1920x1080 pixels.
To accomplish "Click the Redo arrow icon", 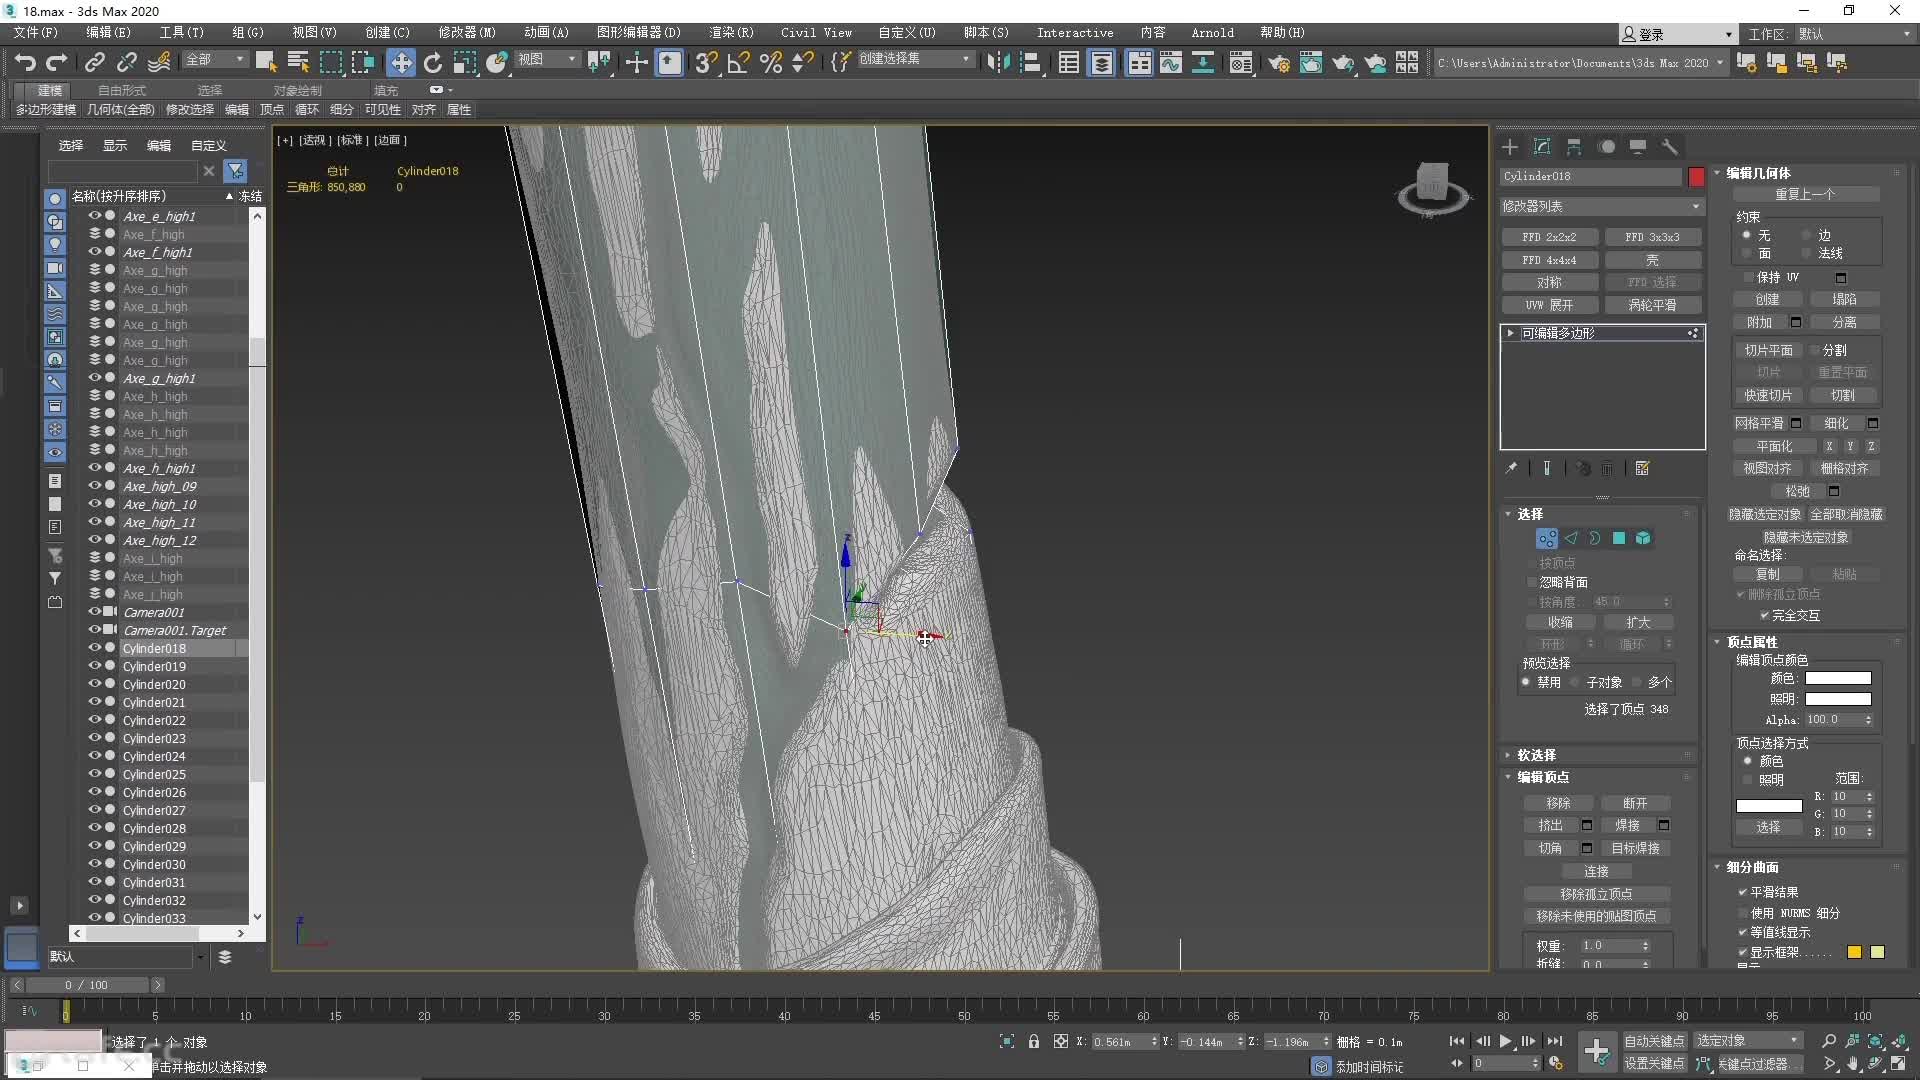I will pyautogui.click(x=57, y=63).
